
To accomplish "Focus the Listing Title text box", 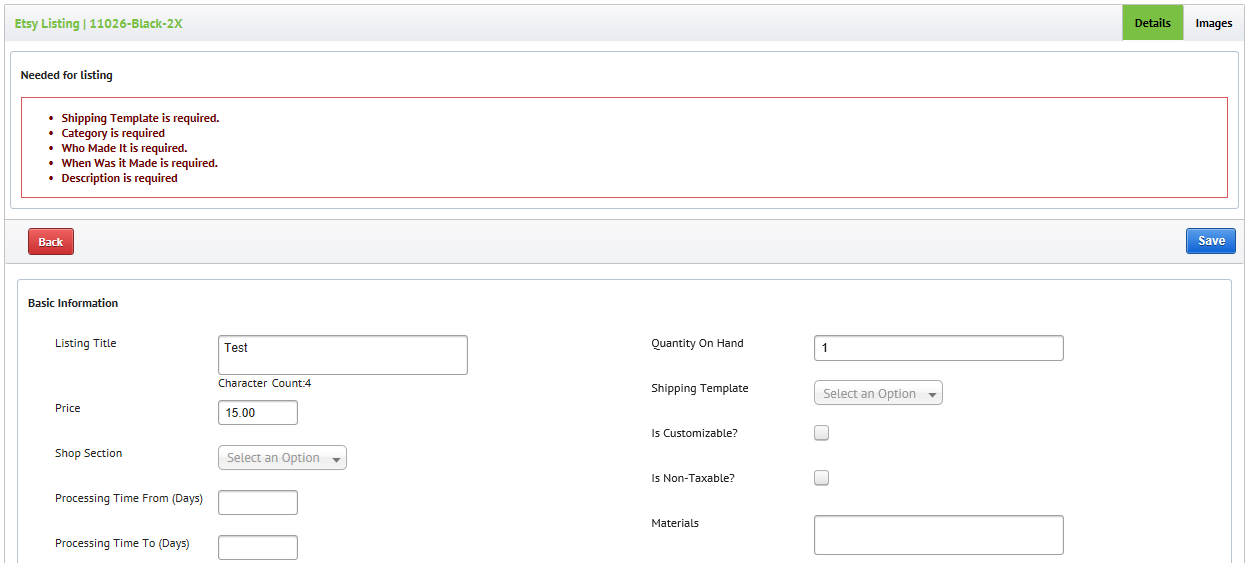I will point(343,355).
